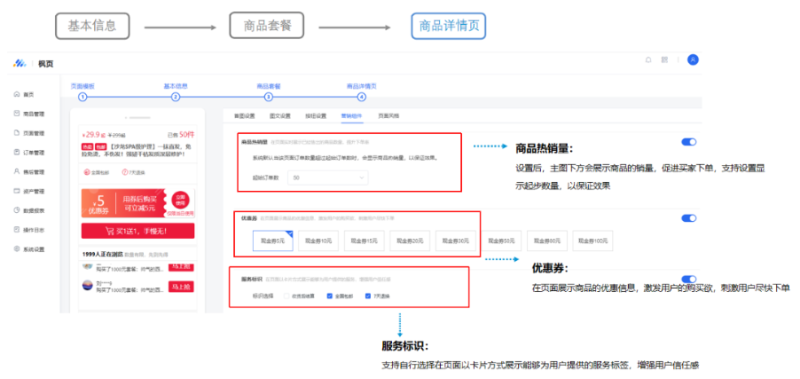
Task: Open the user avatar icon
Action: (693, 60)
